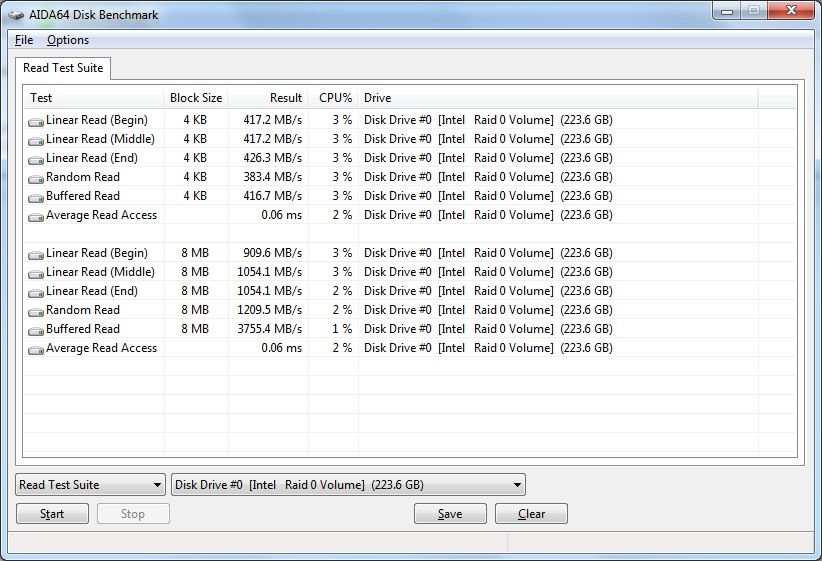This screenshot has height=561, width=822.
Task: Clear the results list
Action: pos(531,514)
